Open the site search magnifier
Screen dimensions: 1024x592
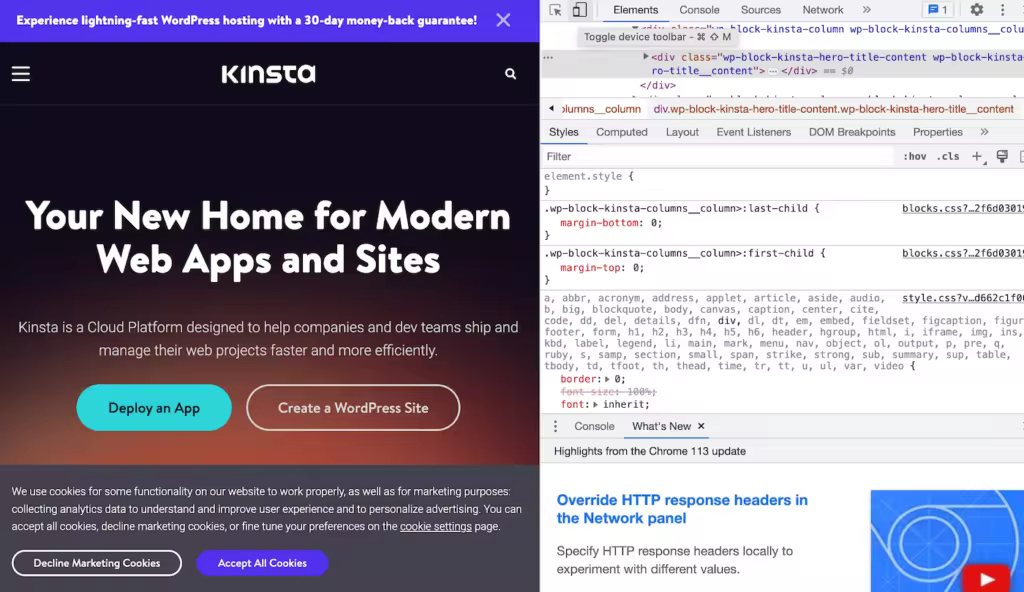coord(510,74)
